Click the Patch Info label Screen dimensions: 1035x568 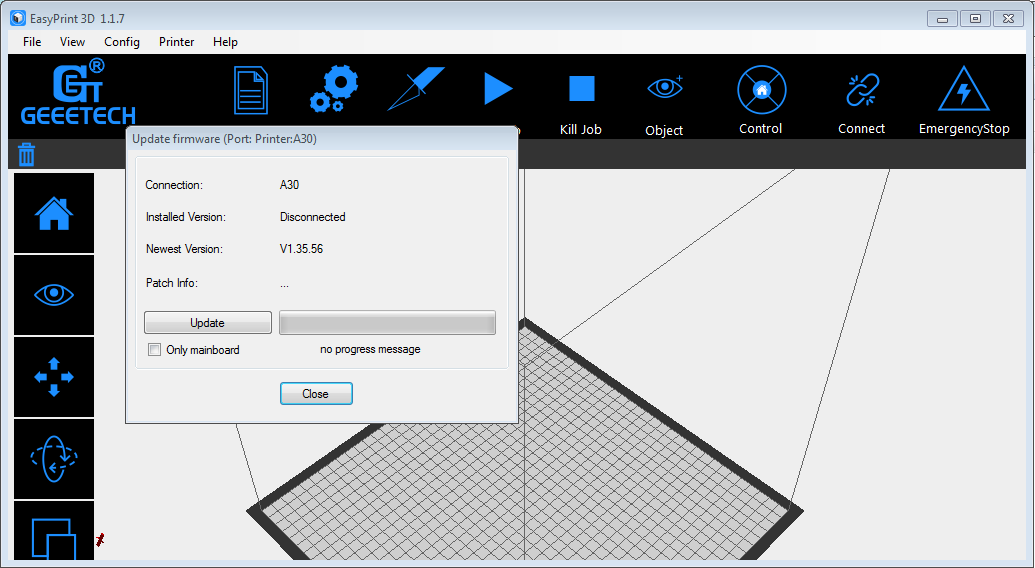pyautogui.click(x=172, y=283)
